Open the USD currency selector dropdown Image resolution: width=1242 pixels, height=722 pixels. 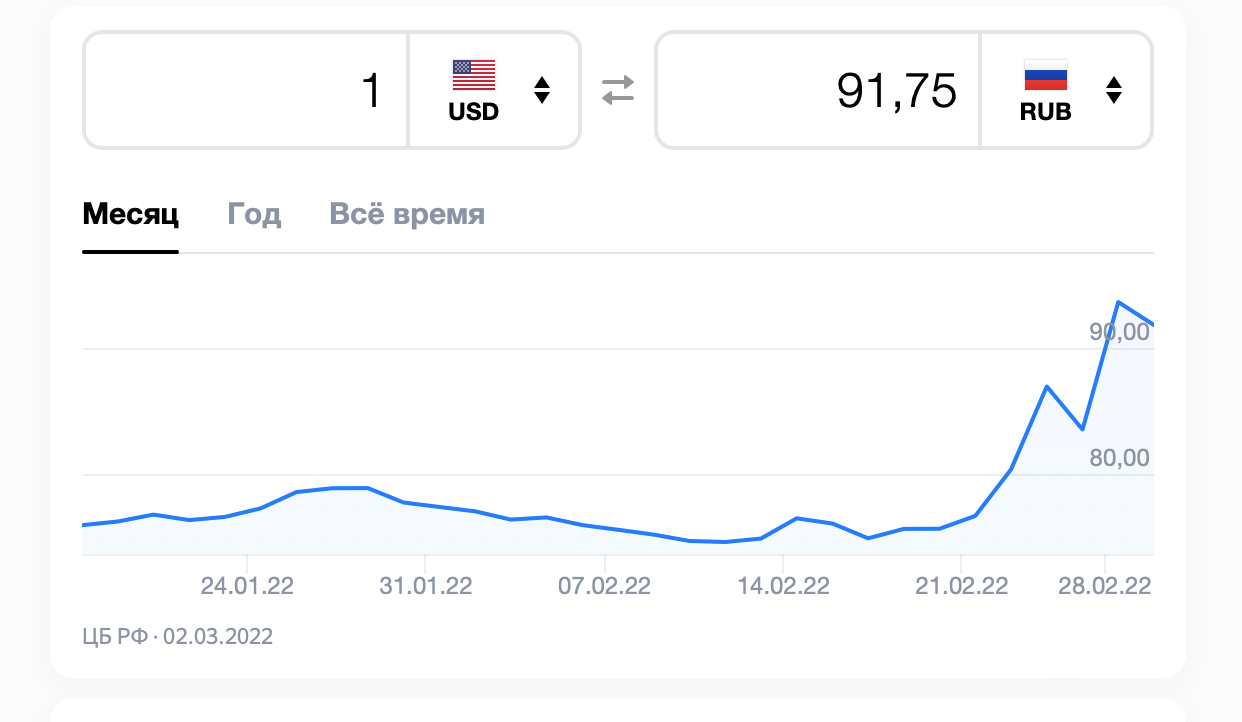pyautogui.click(x=493, y=89)
